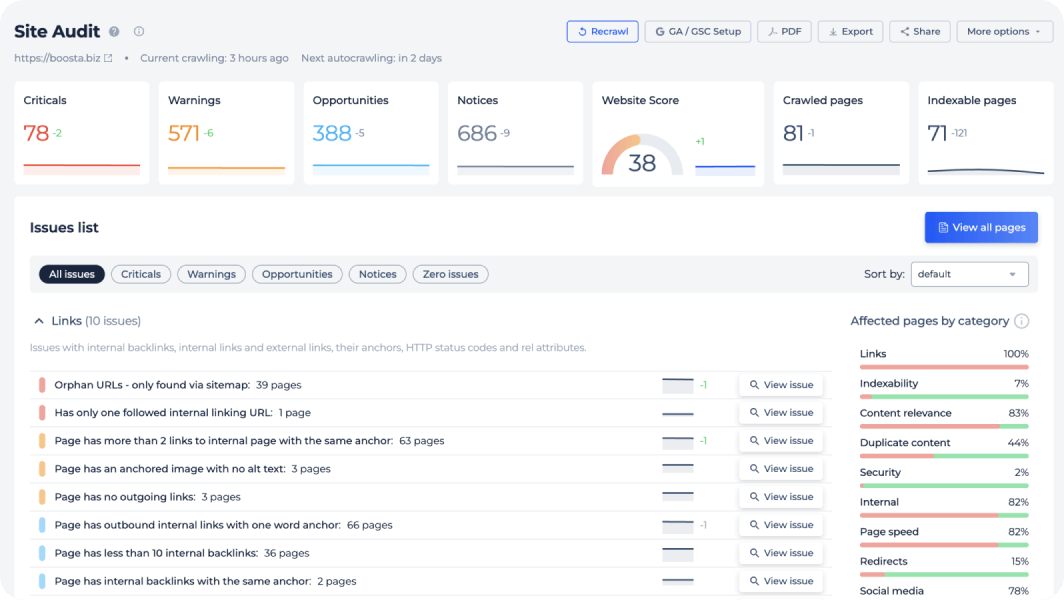Viewport: 1064px width, 600px height.
Task: Click the Recrawl button
Action: [603, 31]
